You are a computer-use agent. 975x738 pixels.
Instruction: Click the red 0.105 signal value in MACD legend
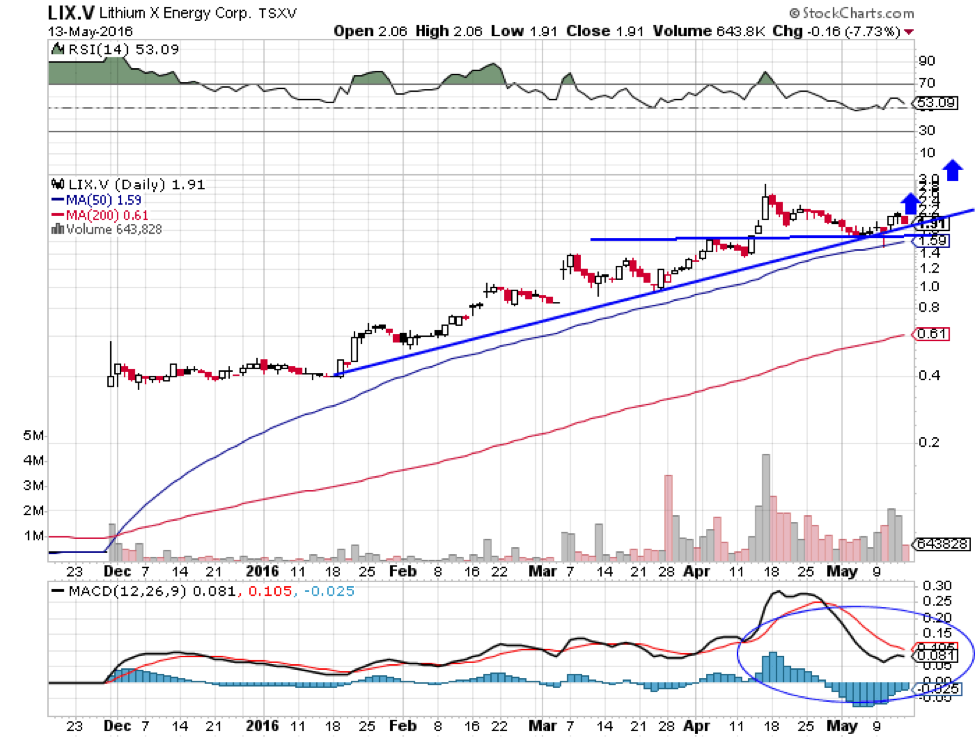[x=270, y=591]
